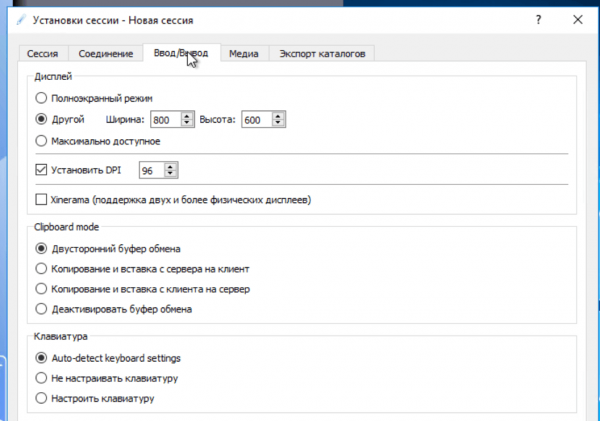Open the Соединение tab

pos(104,53)
